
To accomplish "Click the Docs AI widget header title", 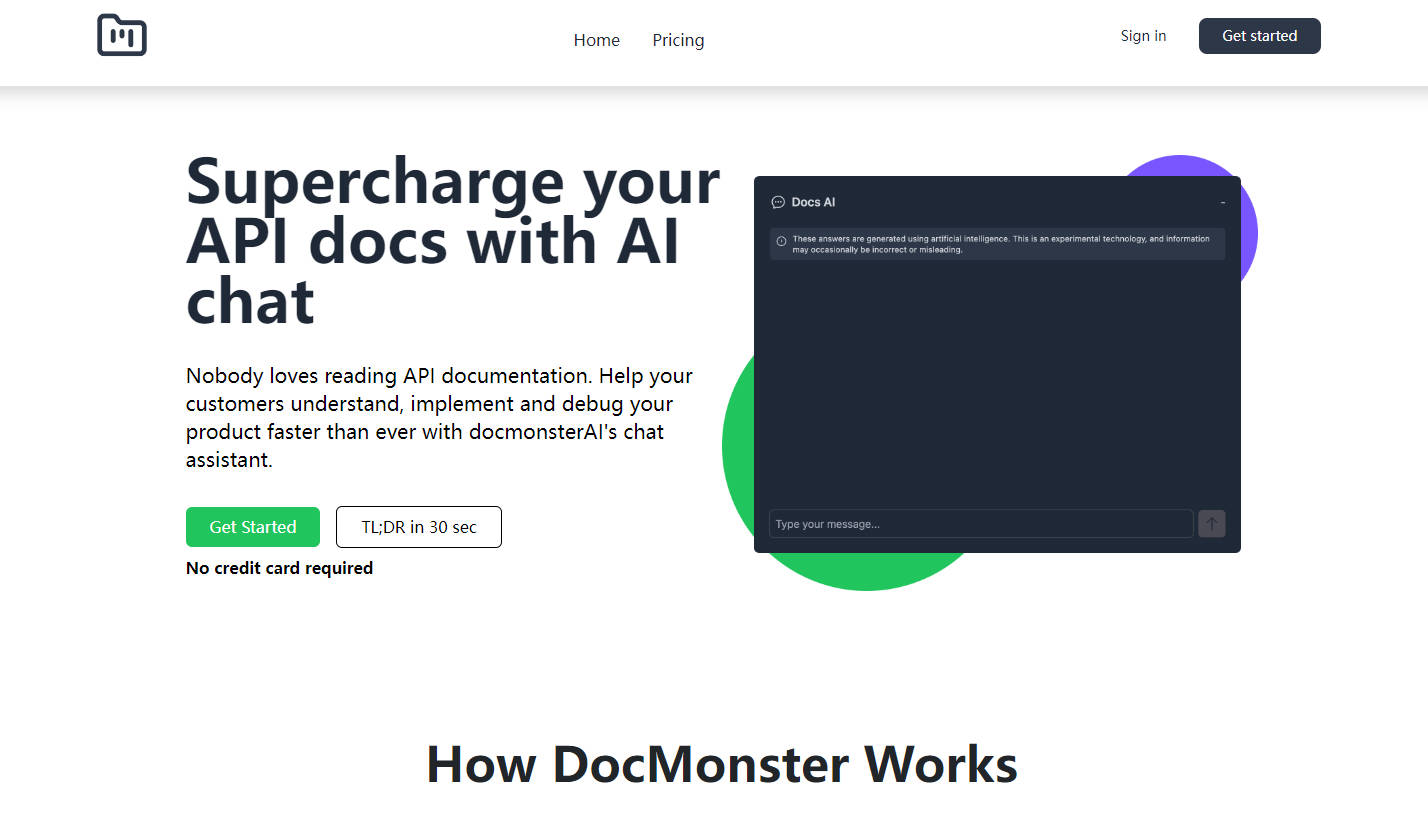I will (812, 201).
